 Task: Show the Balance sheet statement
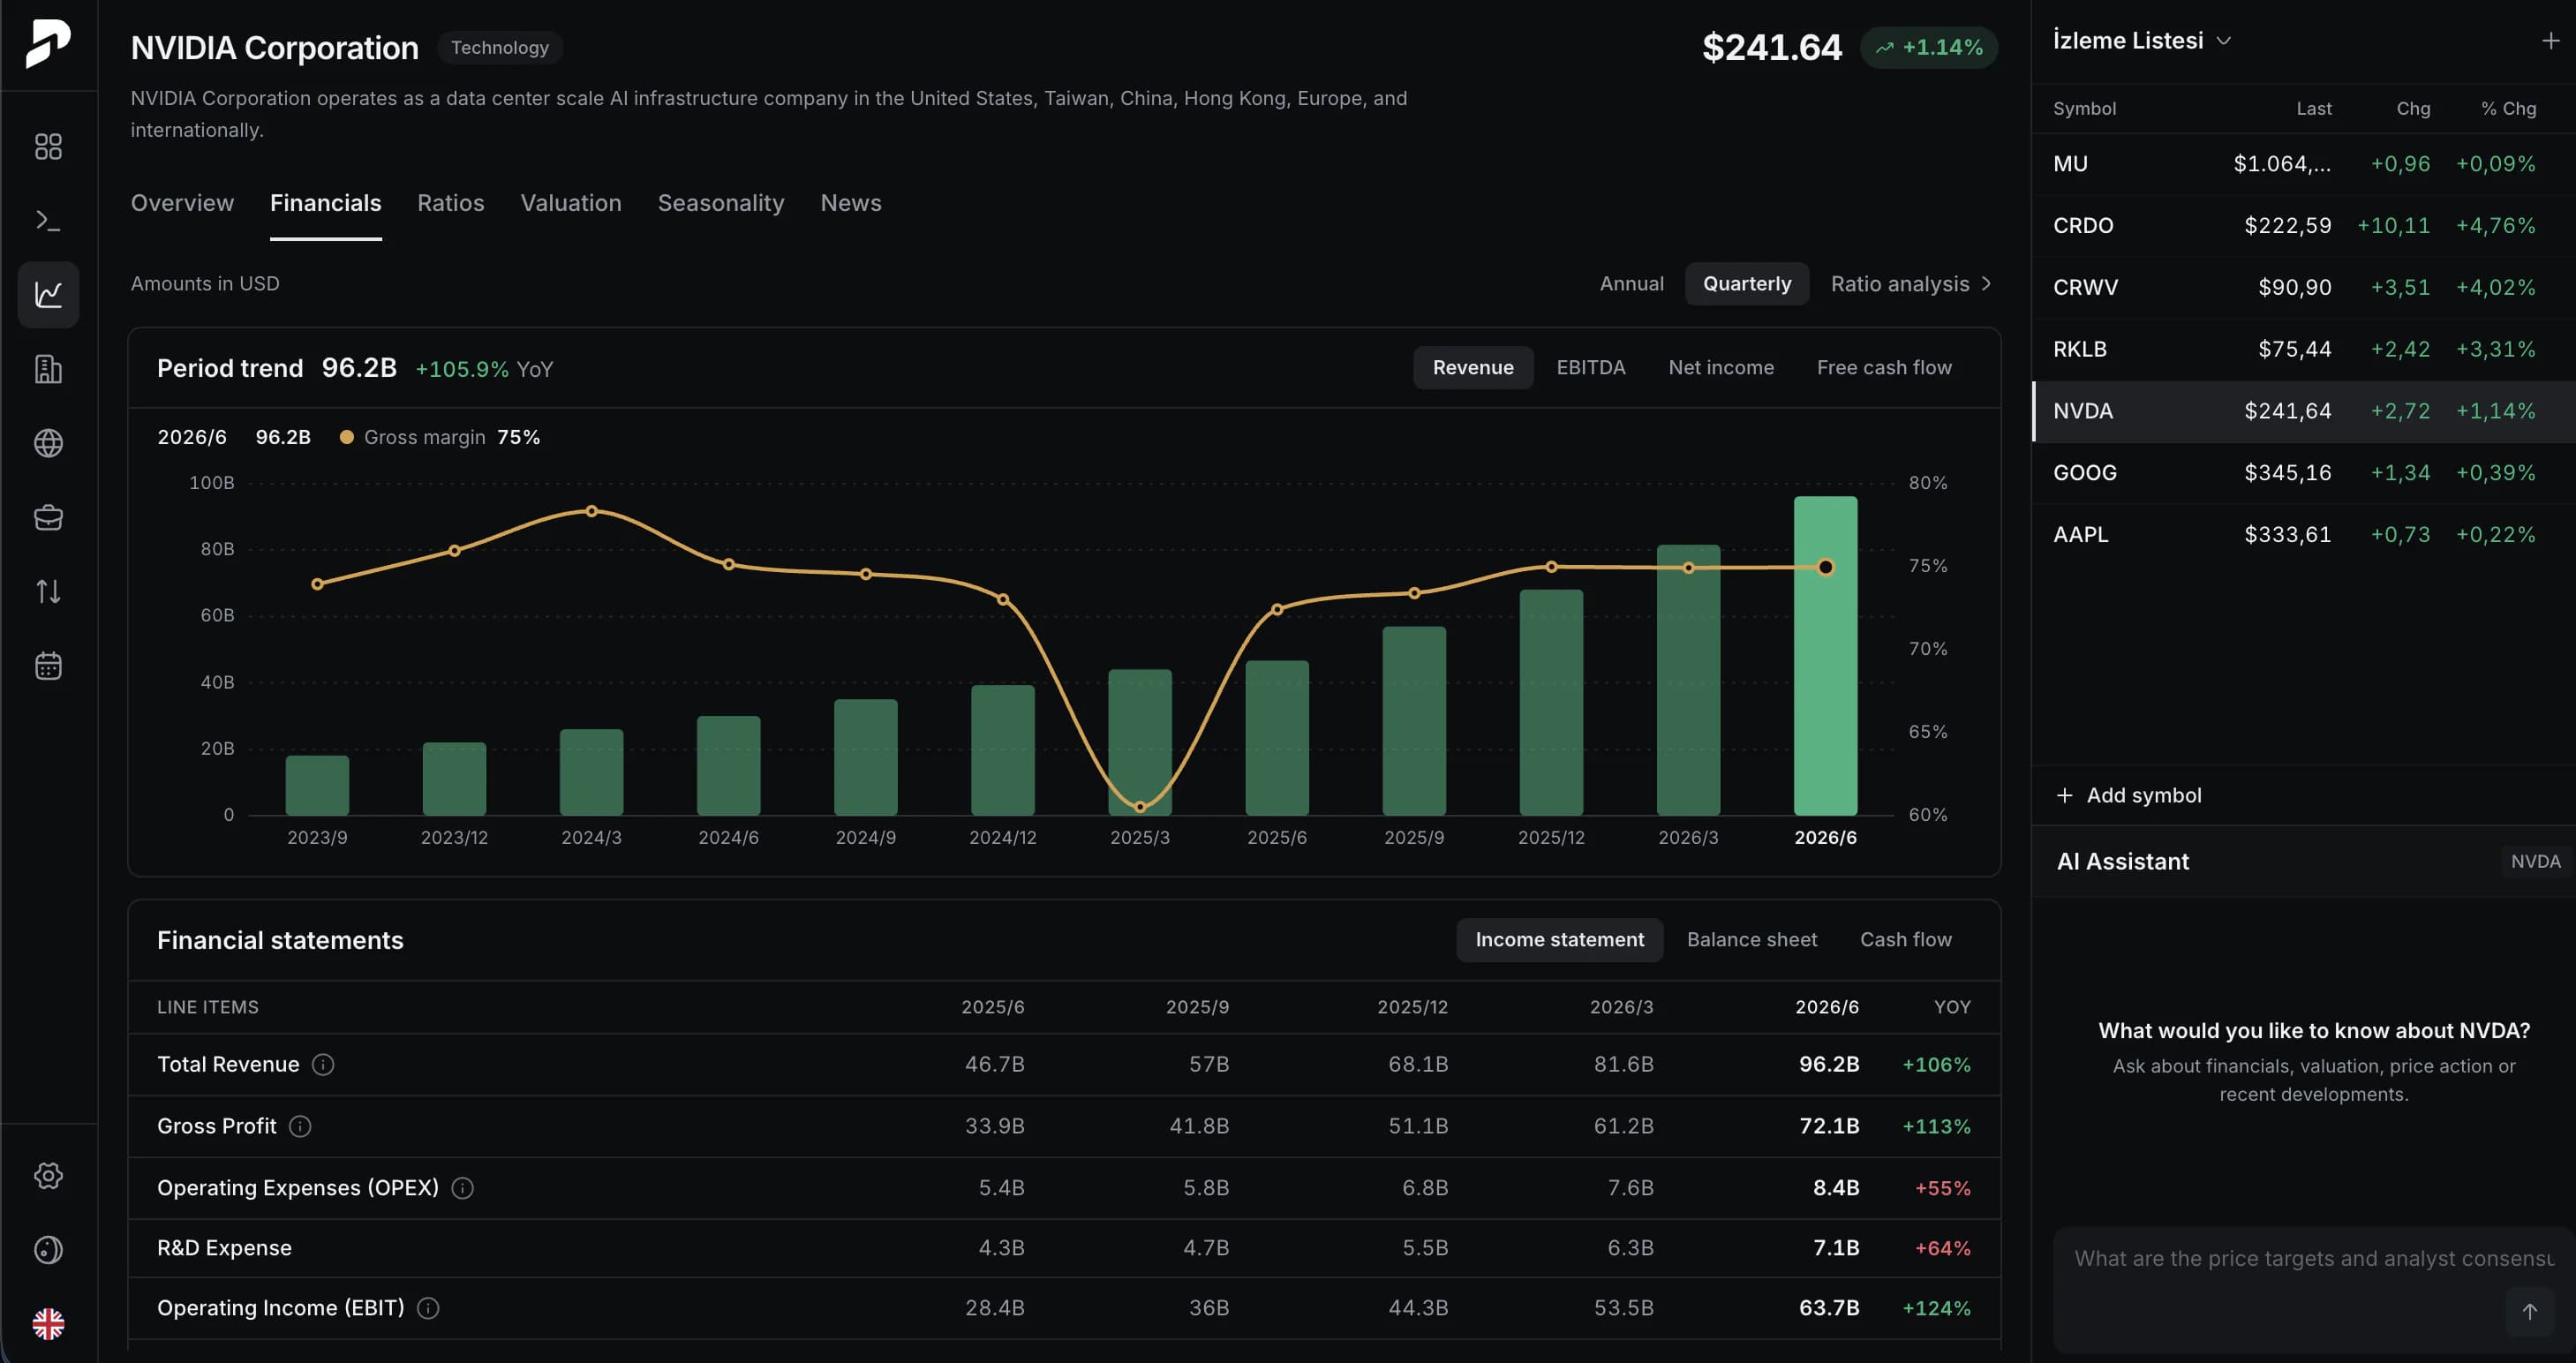point(1751,940)
